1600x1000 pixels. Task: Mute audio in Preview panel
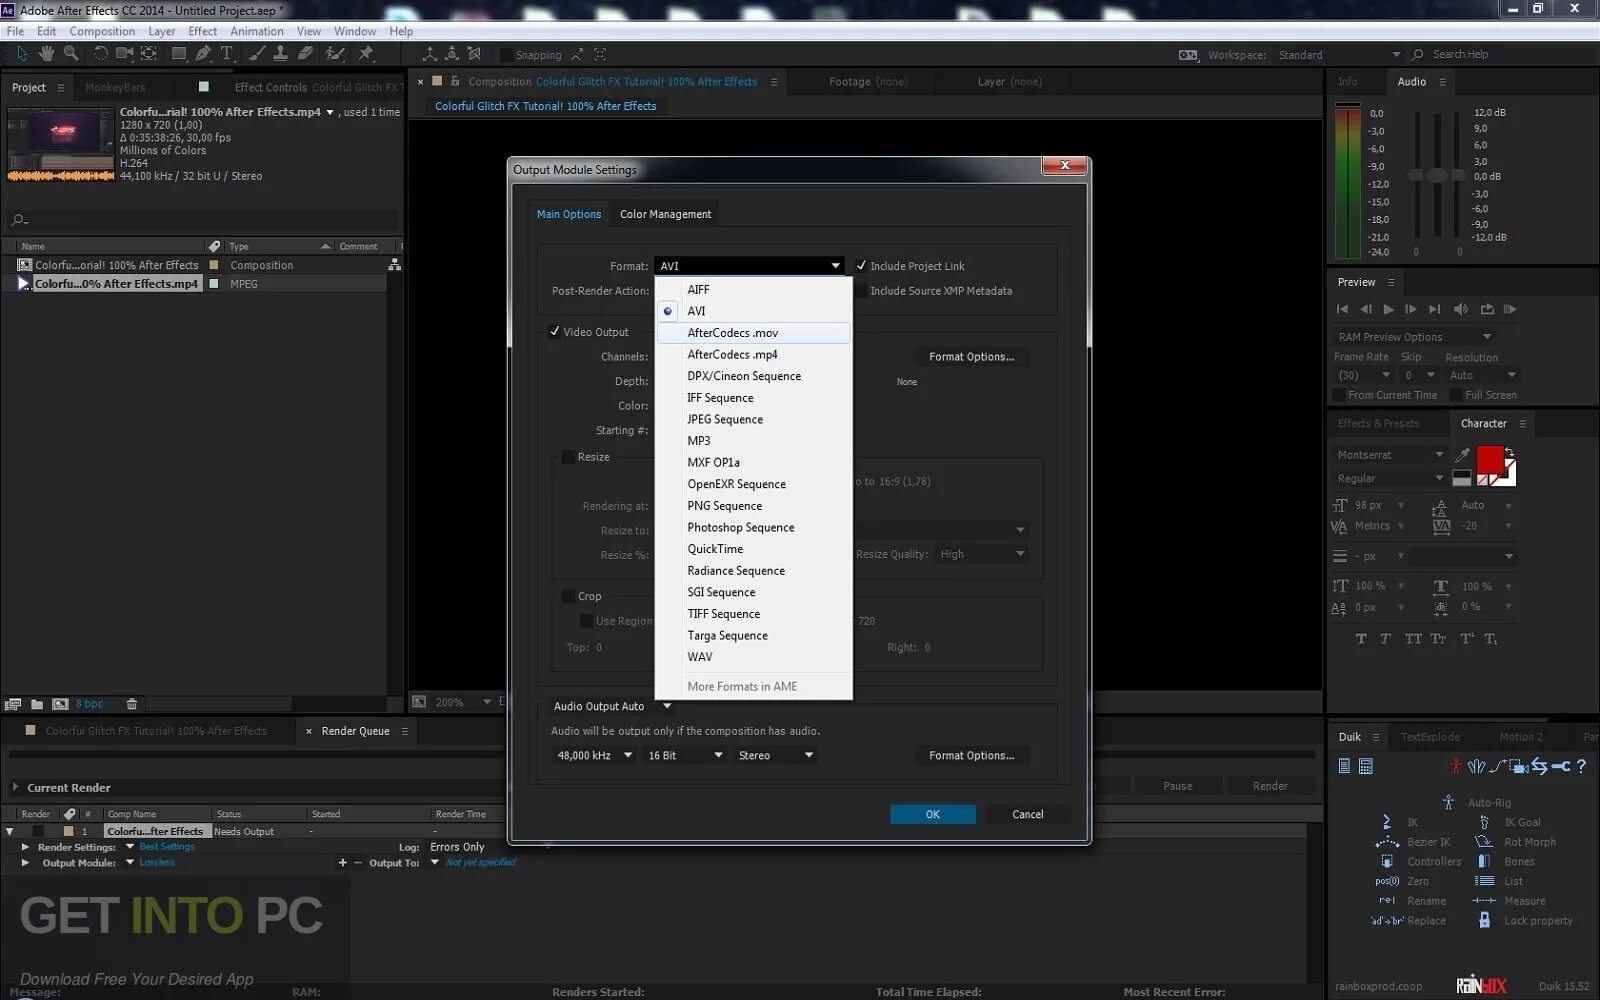(x=1460, y=309)
